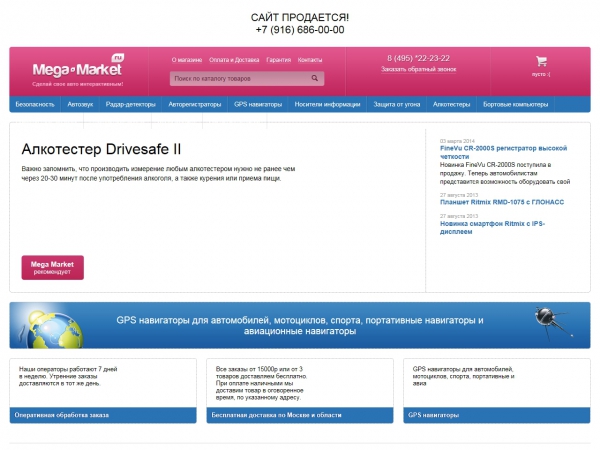Open 'Оплата и Доставка' page

tap(234, 60)
